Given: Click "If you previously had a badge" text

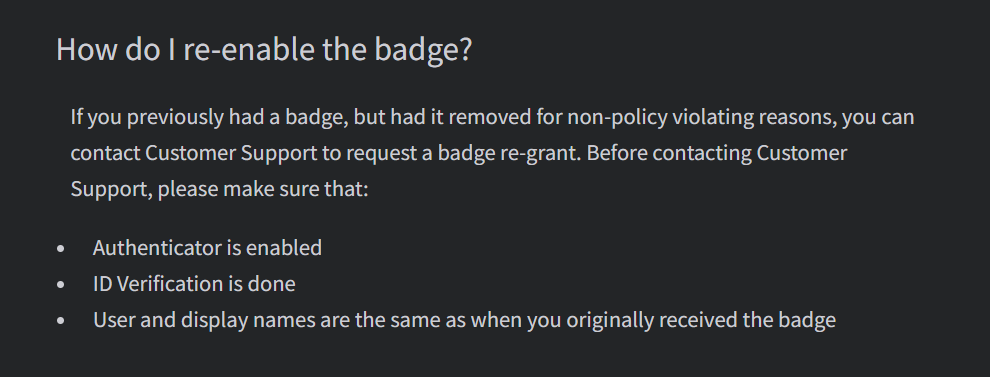Looking at the screenshot, I should 209,117.
